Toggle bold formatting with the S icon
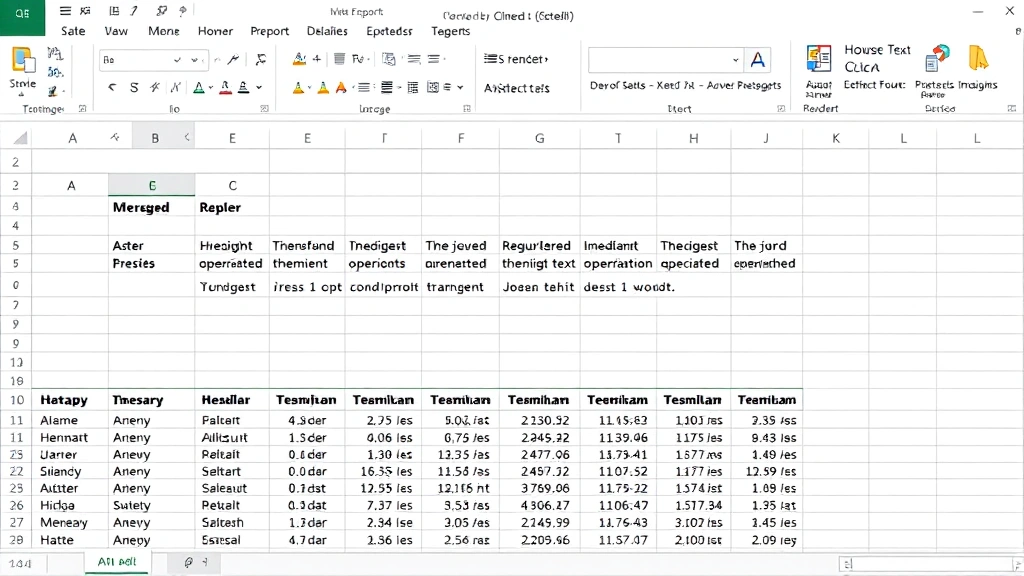1024x576 pixels. [x=134, y=87]
